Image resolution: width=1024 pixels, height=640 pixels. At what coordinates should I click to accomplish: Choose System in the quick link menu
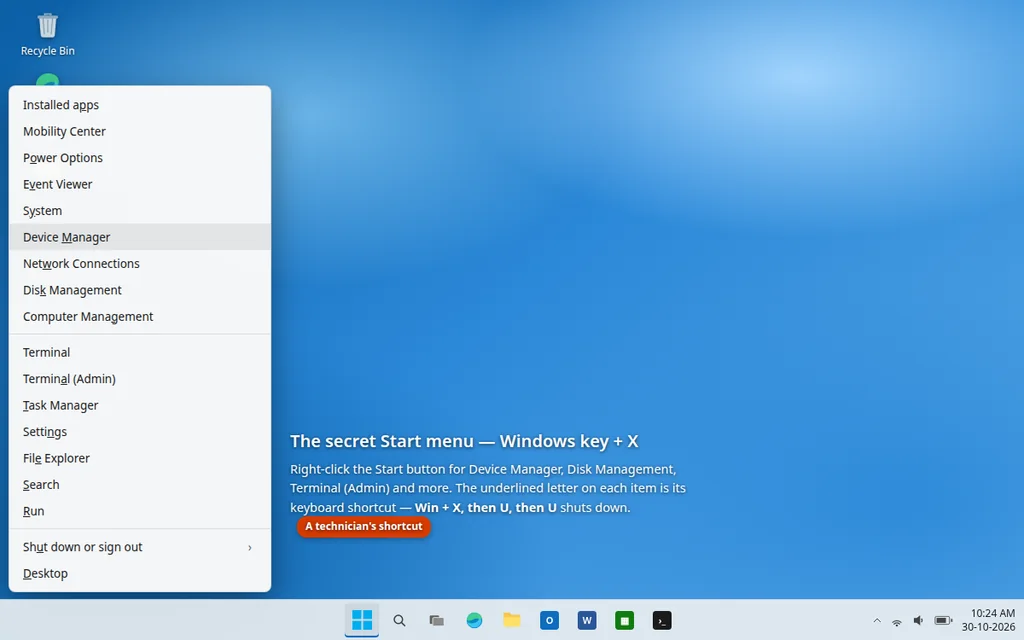pyautogui.click(x=140, y=211)
